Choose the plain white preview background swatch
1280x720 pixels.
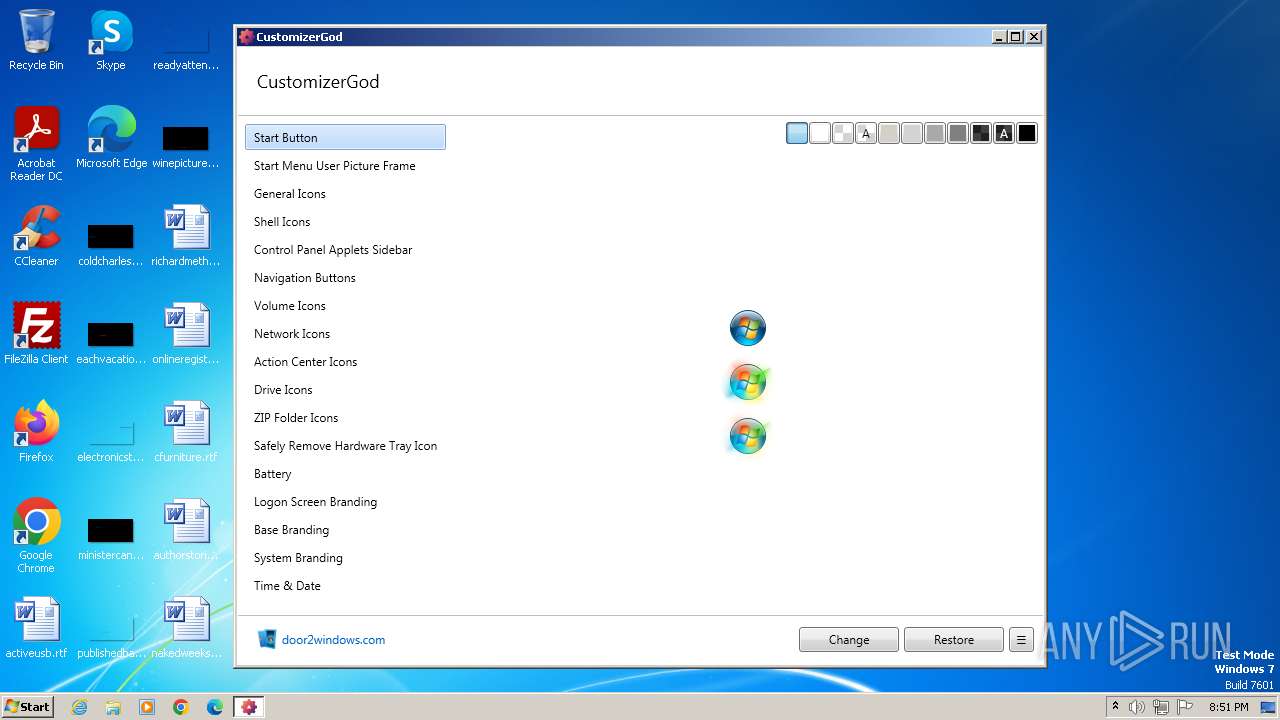(820, 133)
